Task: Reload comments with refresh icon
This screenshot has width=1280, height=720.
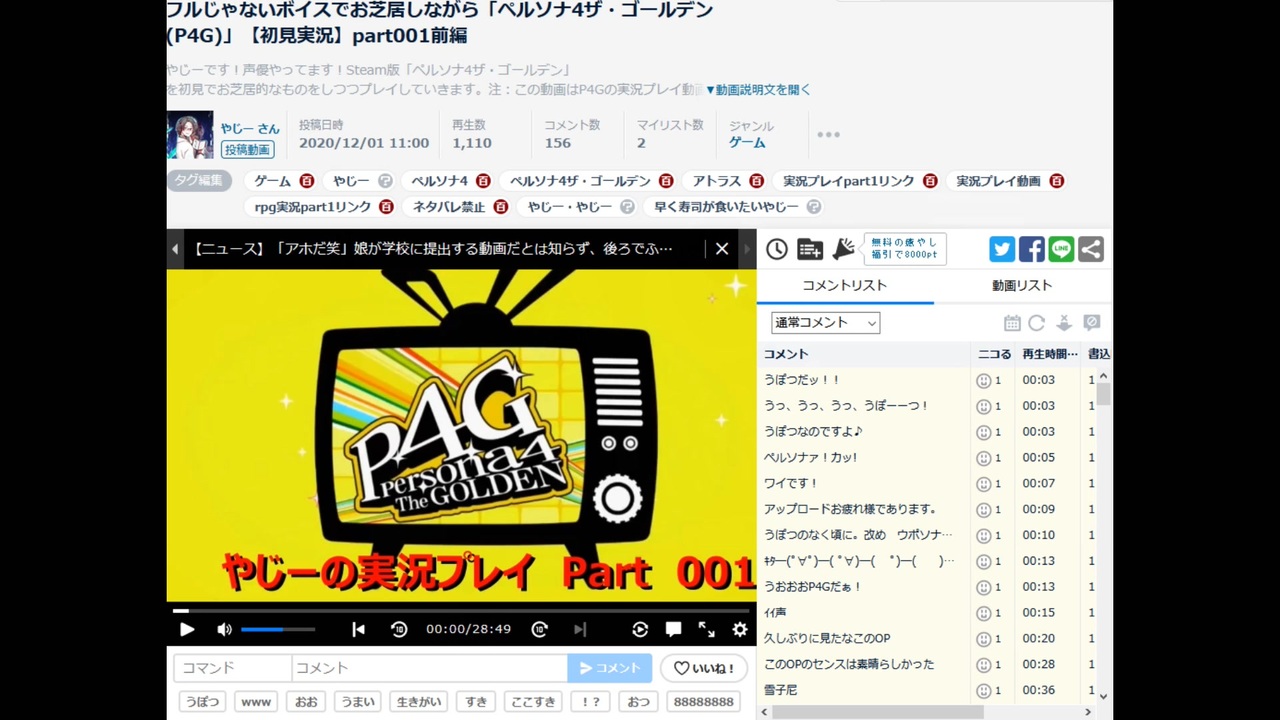Action: [1037, 323]
